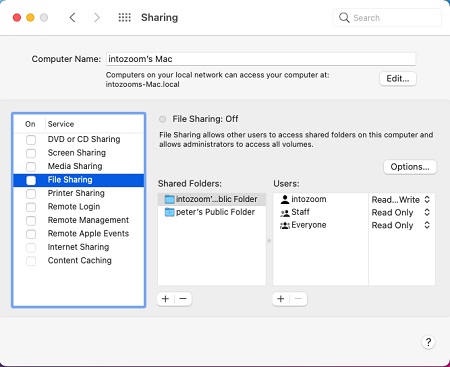
Task: Select Media Sharing service row
Action: coord(79,166)
